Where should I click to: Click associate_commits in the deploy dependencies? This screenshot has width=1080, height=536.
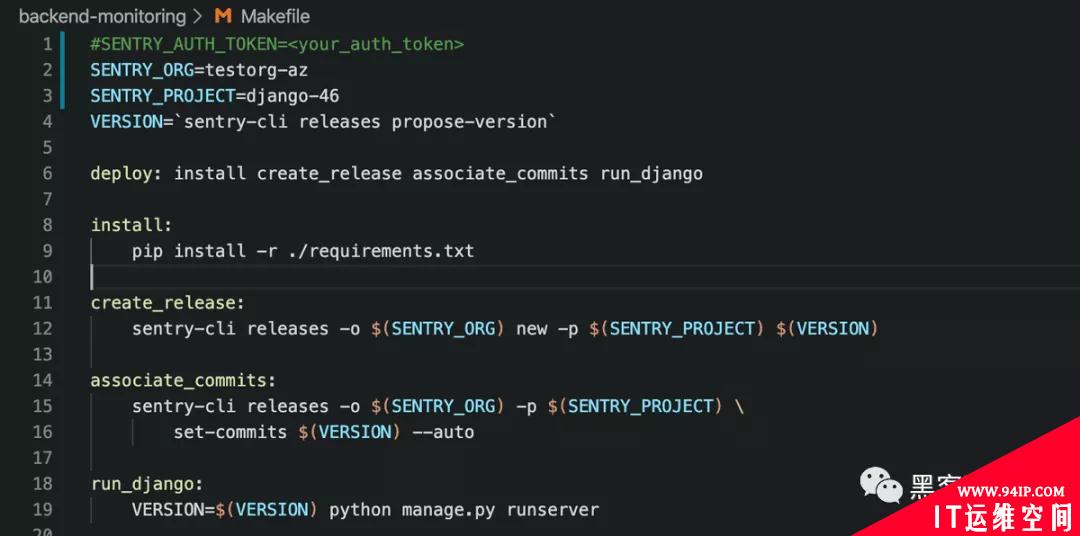tap(500, 173)
